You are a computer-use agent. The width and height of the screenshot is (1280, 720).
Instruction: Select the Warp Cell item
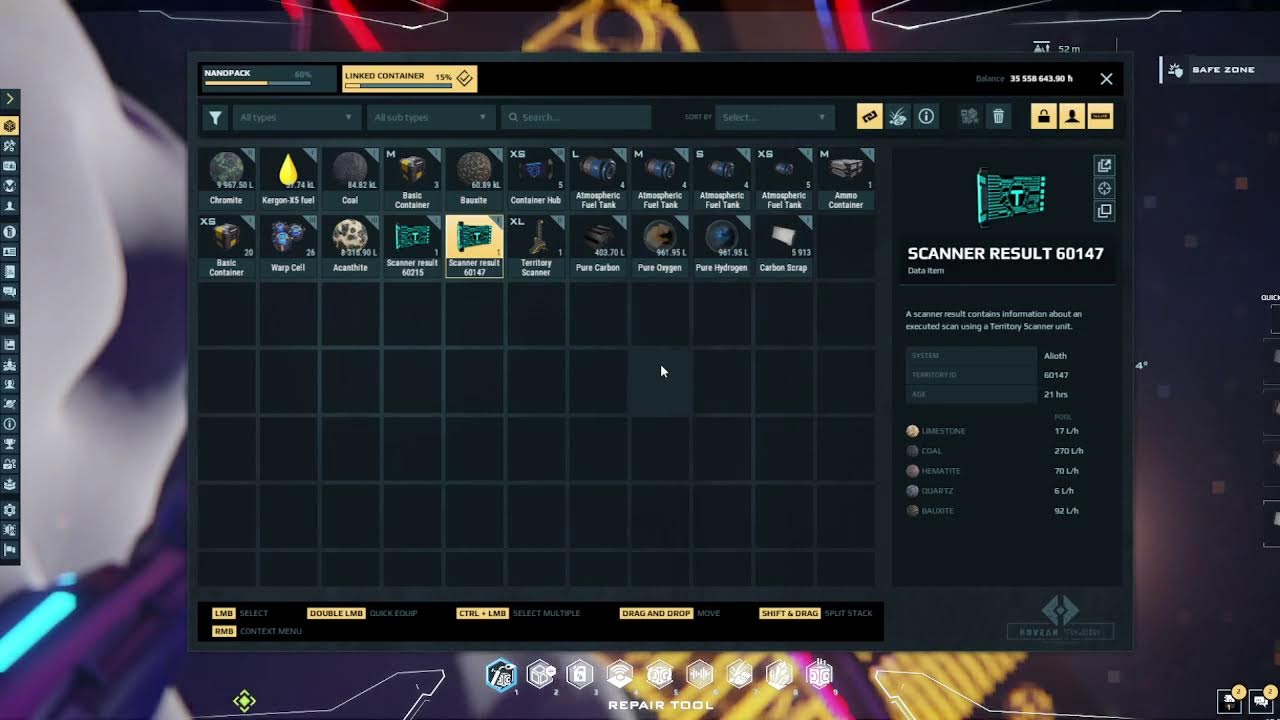[288, 246]
